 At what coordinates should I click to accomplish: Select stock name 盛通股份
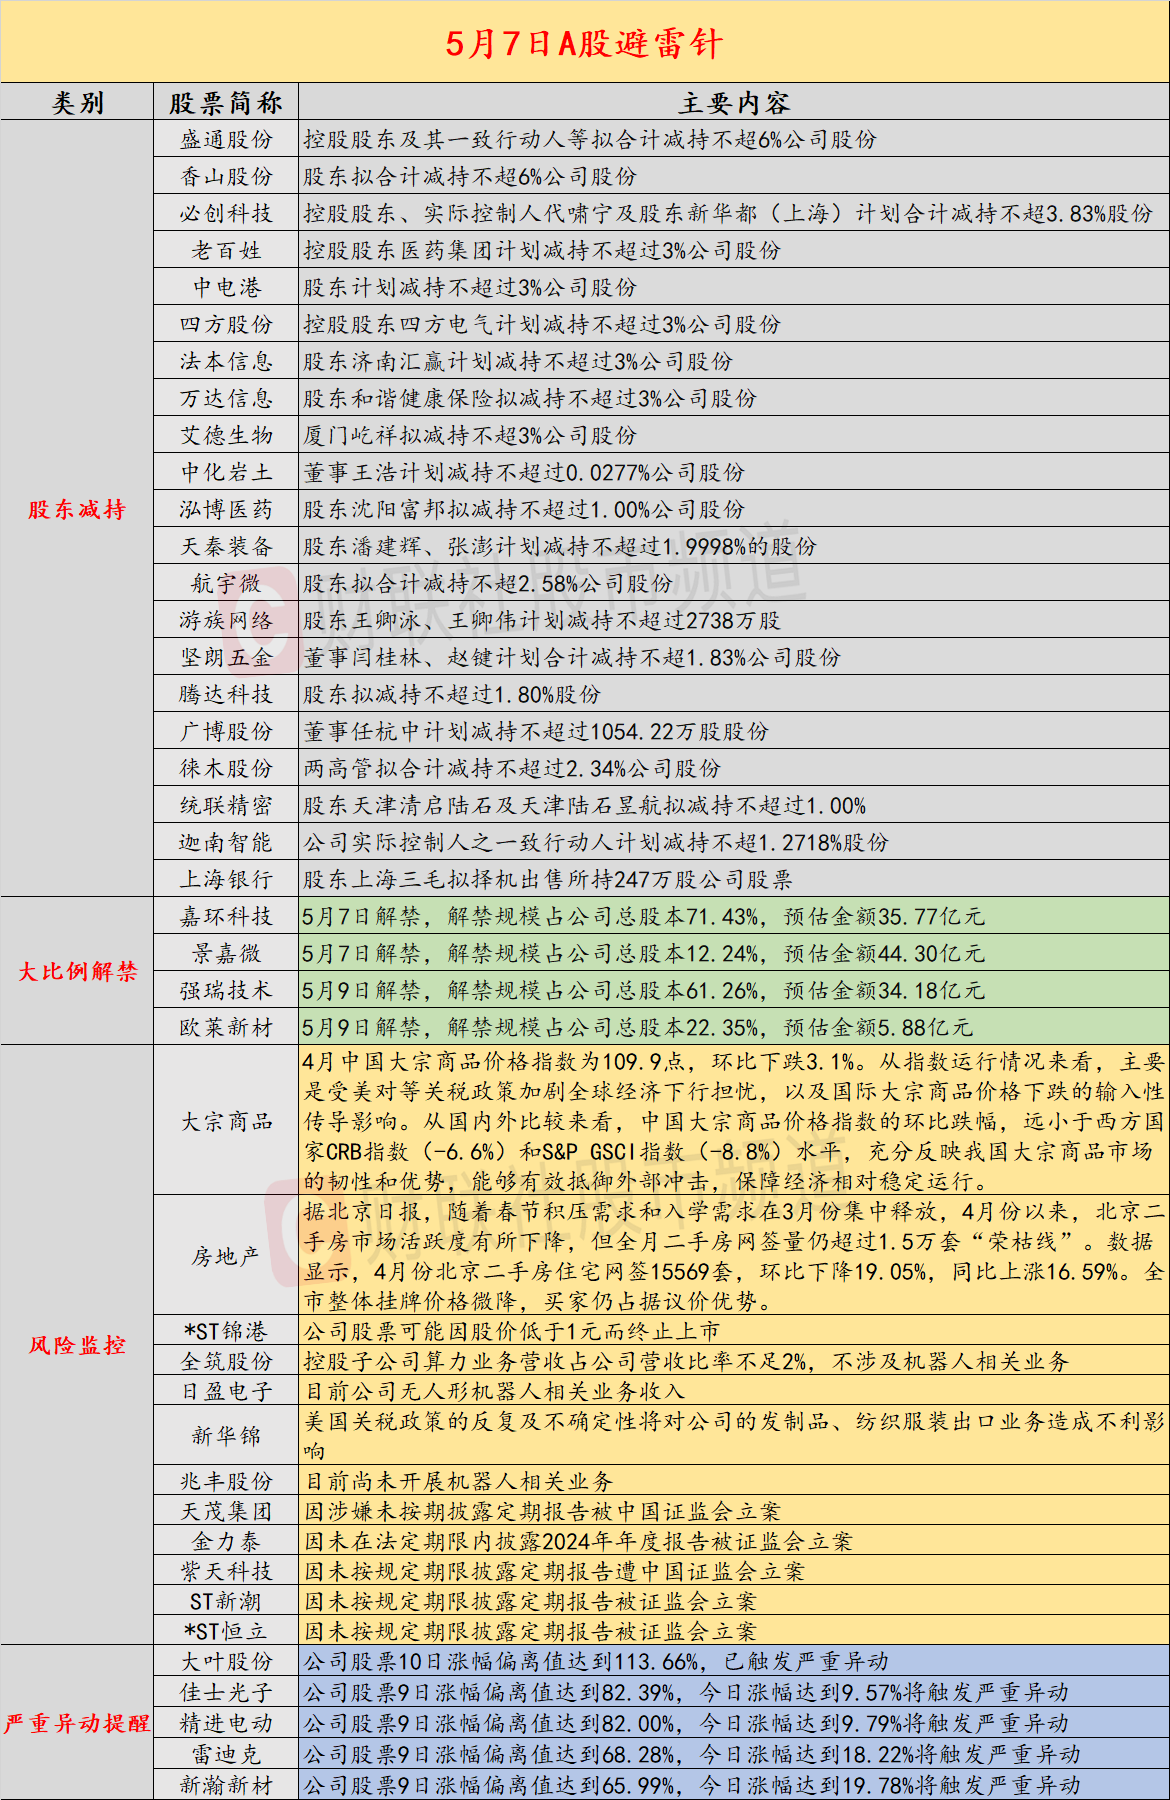tap(226, 140)
